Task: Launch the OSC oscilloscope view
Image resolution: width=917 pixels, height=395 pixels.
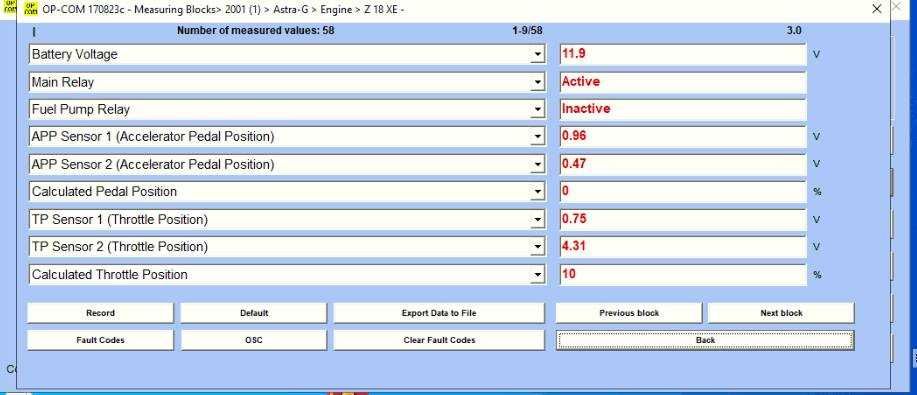Action: pyautogui.click(x=254, y=340)
